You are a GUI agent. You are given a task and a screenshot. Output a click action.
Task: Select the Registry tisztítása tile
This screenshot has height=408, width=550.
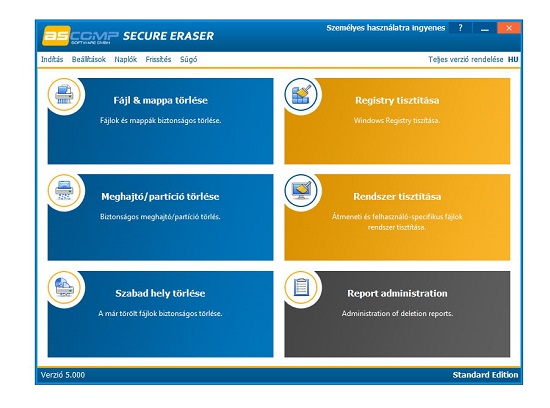(x=397, y=121)
